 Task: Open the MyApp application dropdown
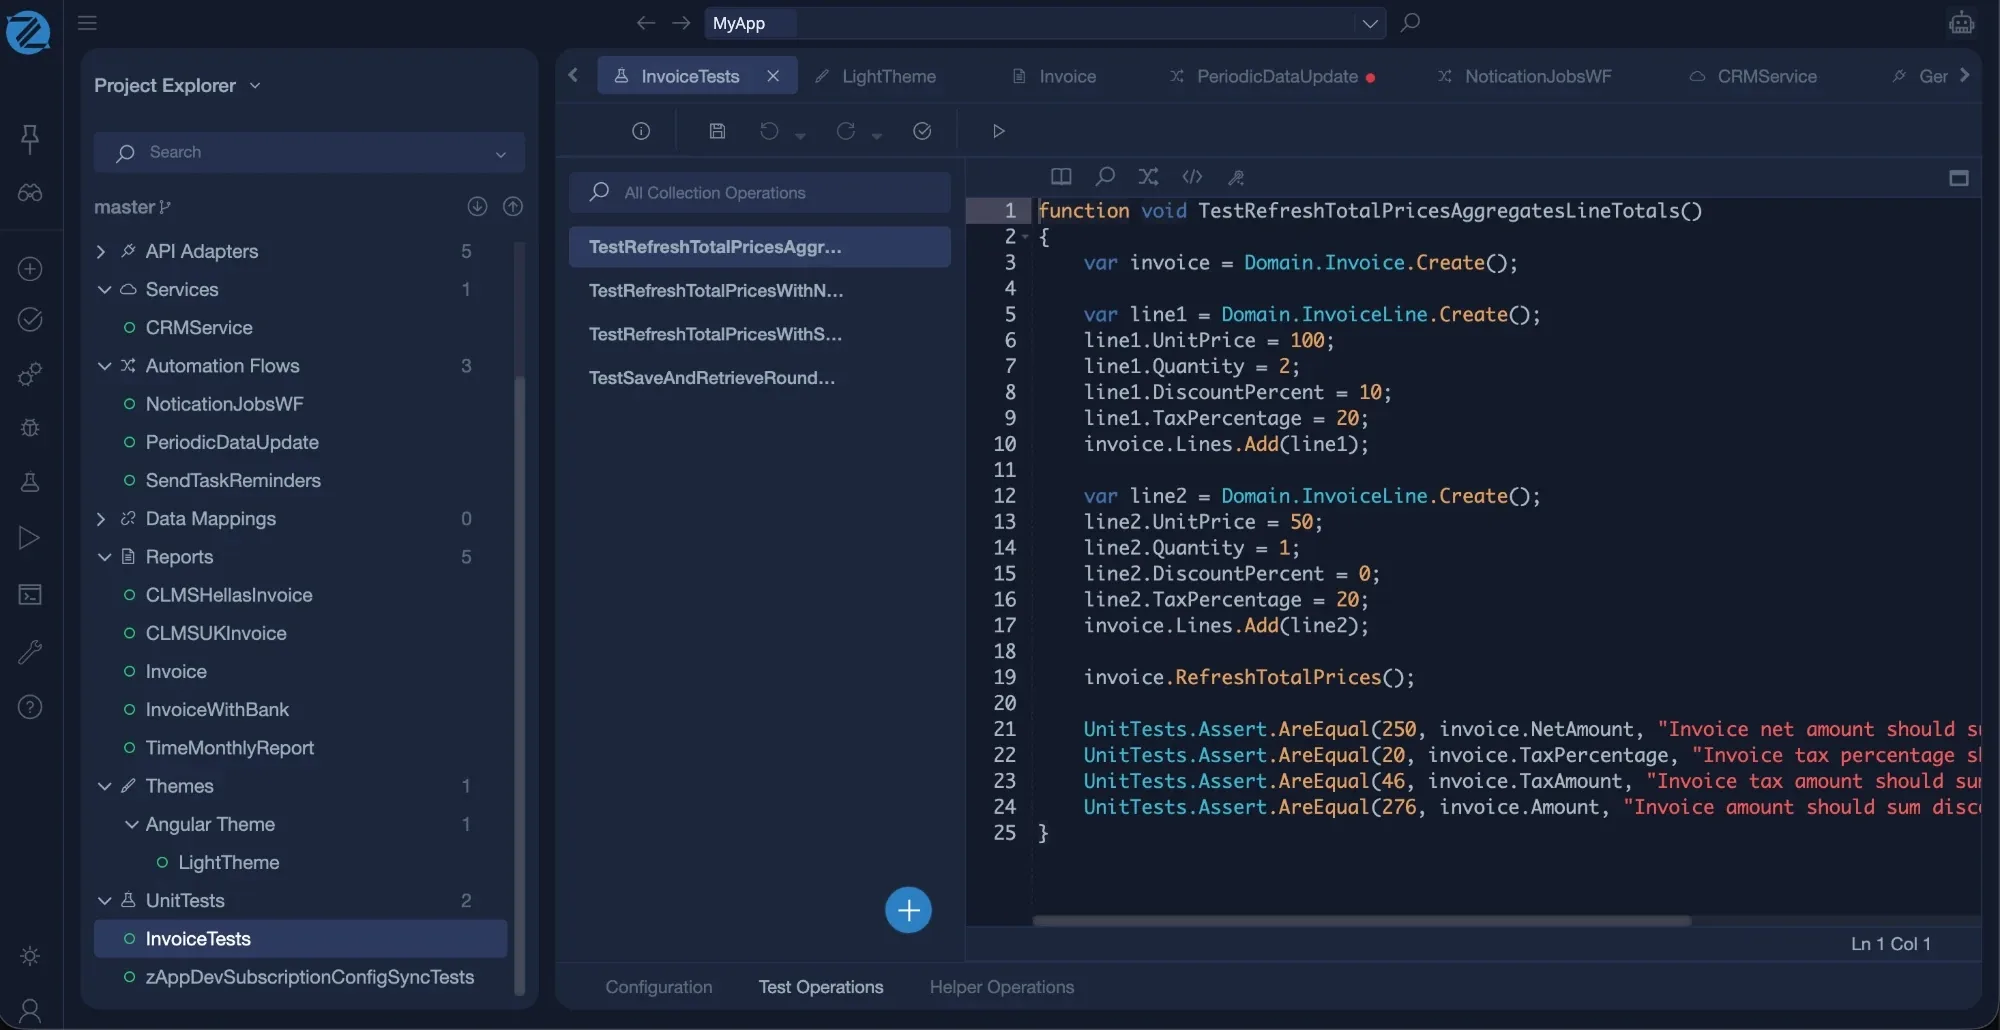[x=1370, y=23]
